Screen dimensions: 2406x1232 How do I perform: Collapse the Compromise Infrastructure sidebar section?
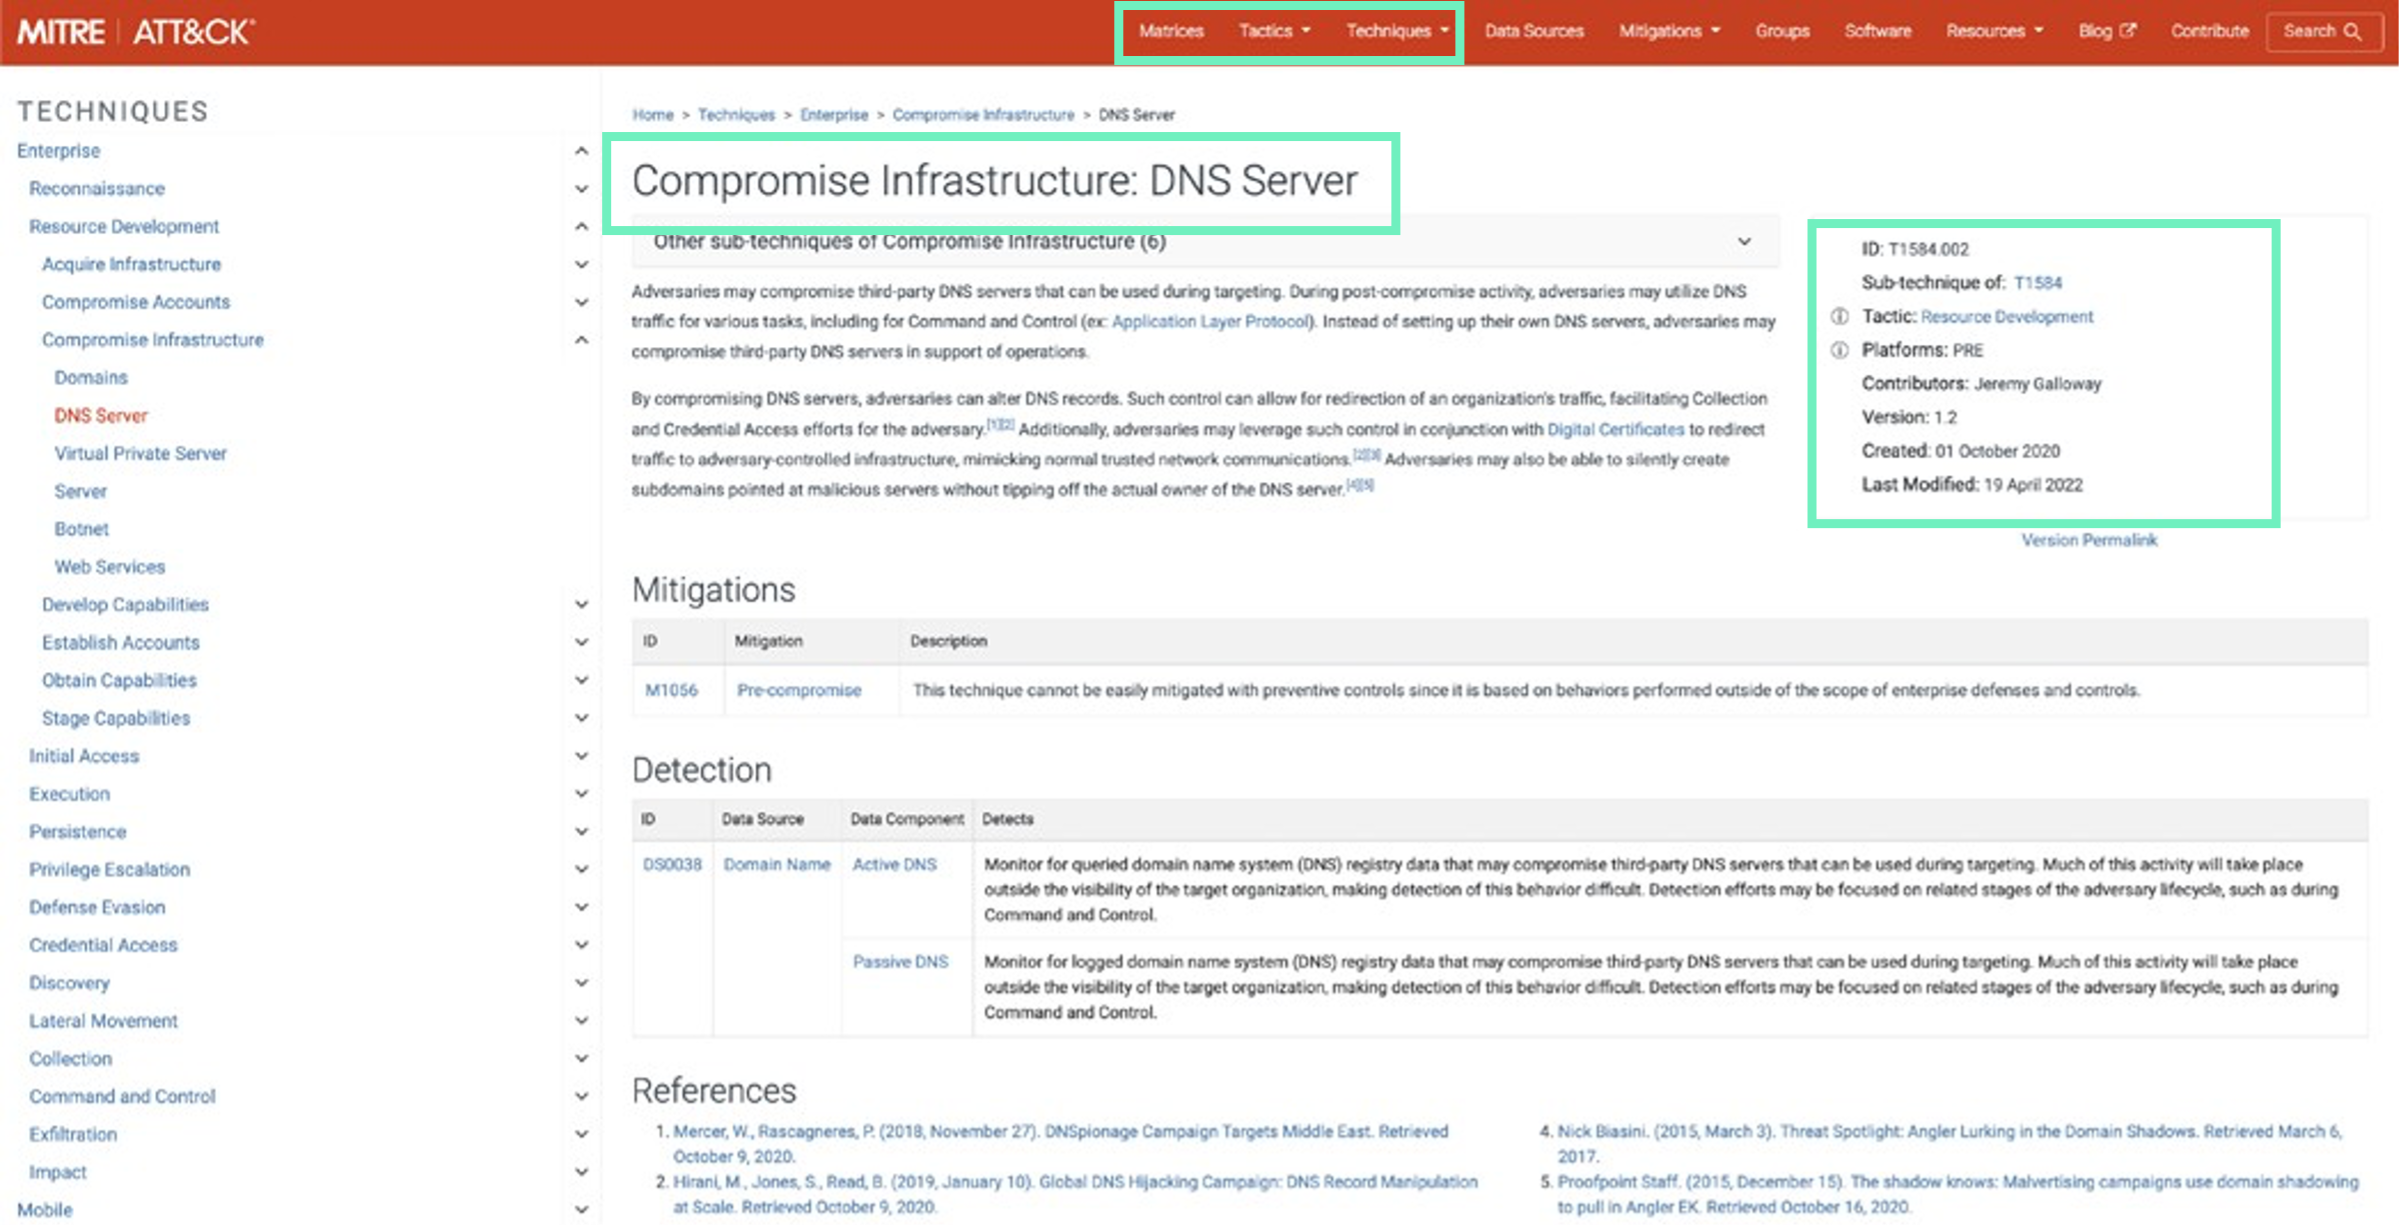pyautogui.click(x=581, y=340)
